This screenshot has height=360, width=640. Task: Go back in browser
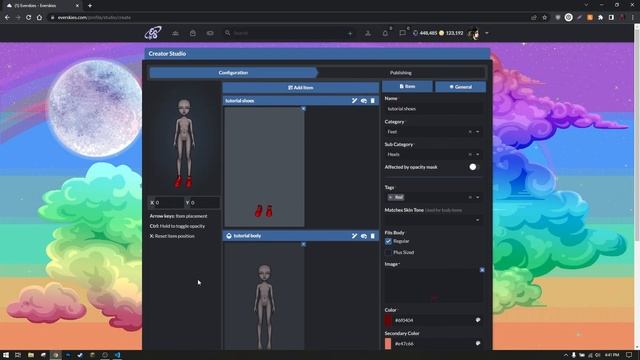pos(7,18)
